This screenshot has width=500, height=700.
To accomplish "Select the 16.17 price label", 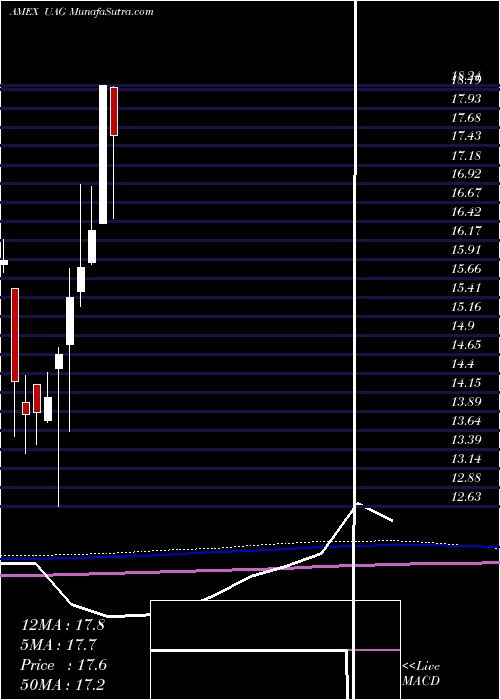I will pos(466,231).
